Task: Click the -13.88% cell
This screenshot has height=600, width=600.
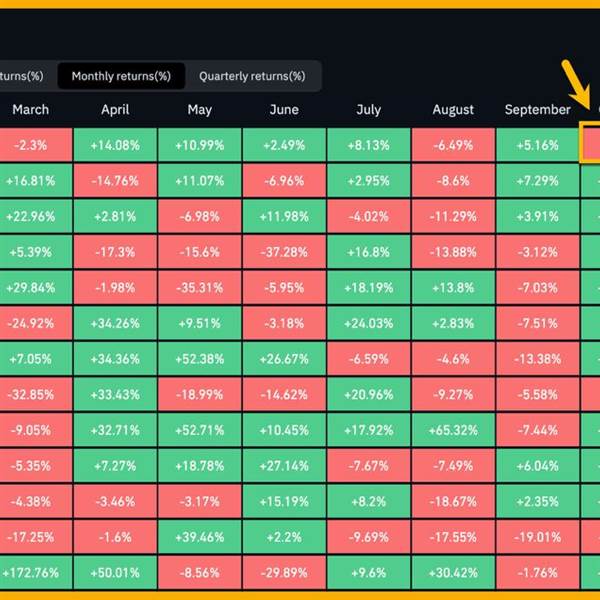Action: click(x=453, y=251)
